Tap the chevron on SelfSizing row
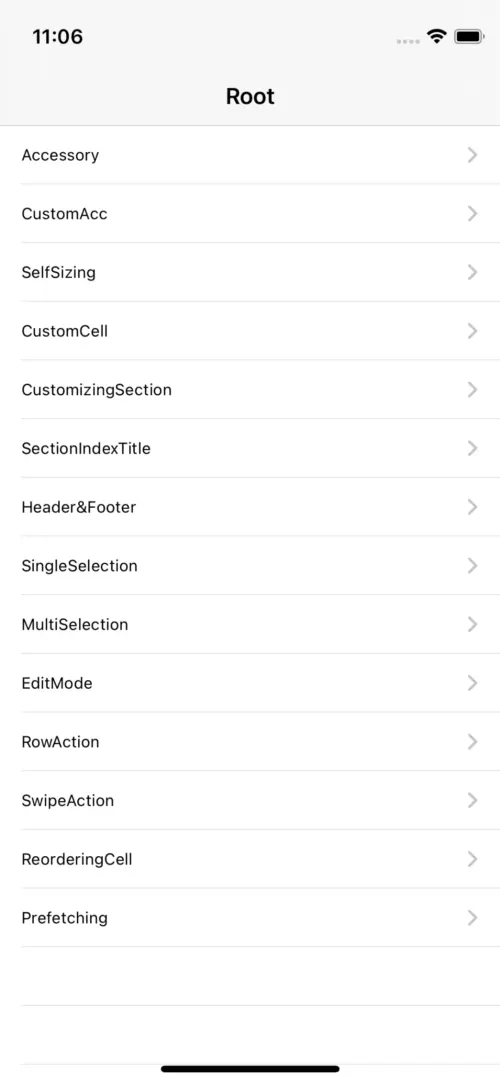The width and height of the screenshot is (500, 1083). 472,272
